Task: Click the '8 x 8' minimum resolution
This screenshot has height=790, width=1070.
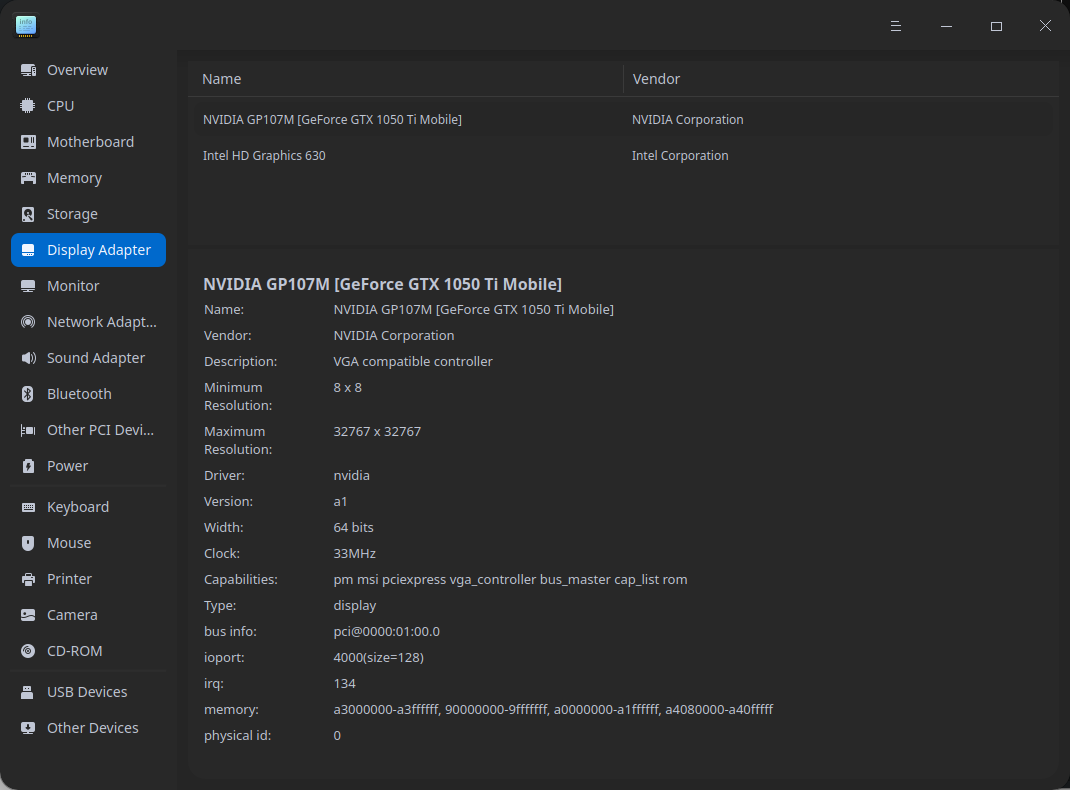Action: (x=347, y=387)
